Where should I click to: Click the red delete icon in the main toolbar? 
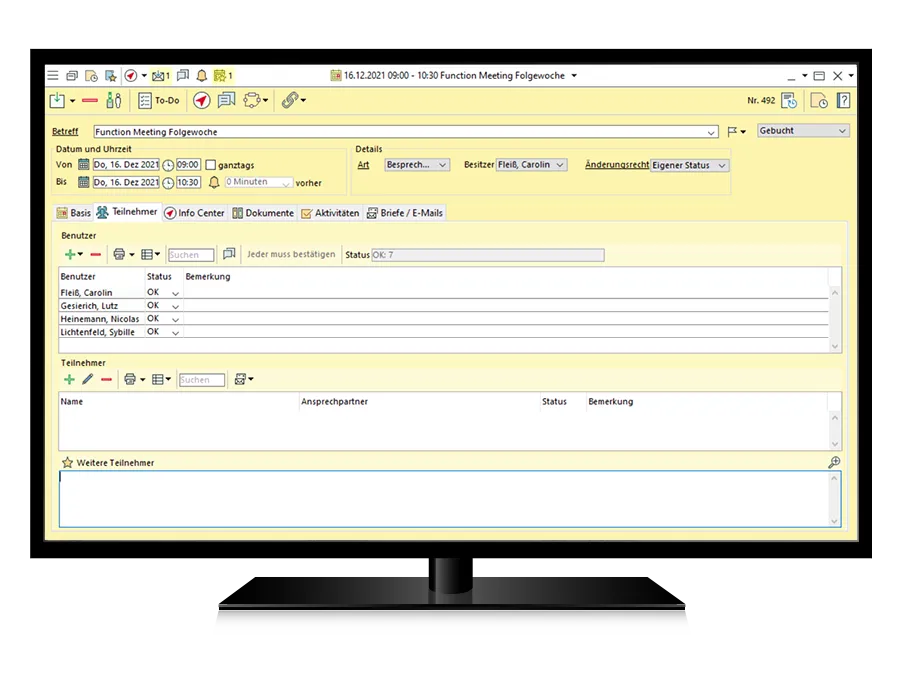89,101
